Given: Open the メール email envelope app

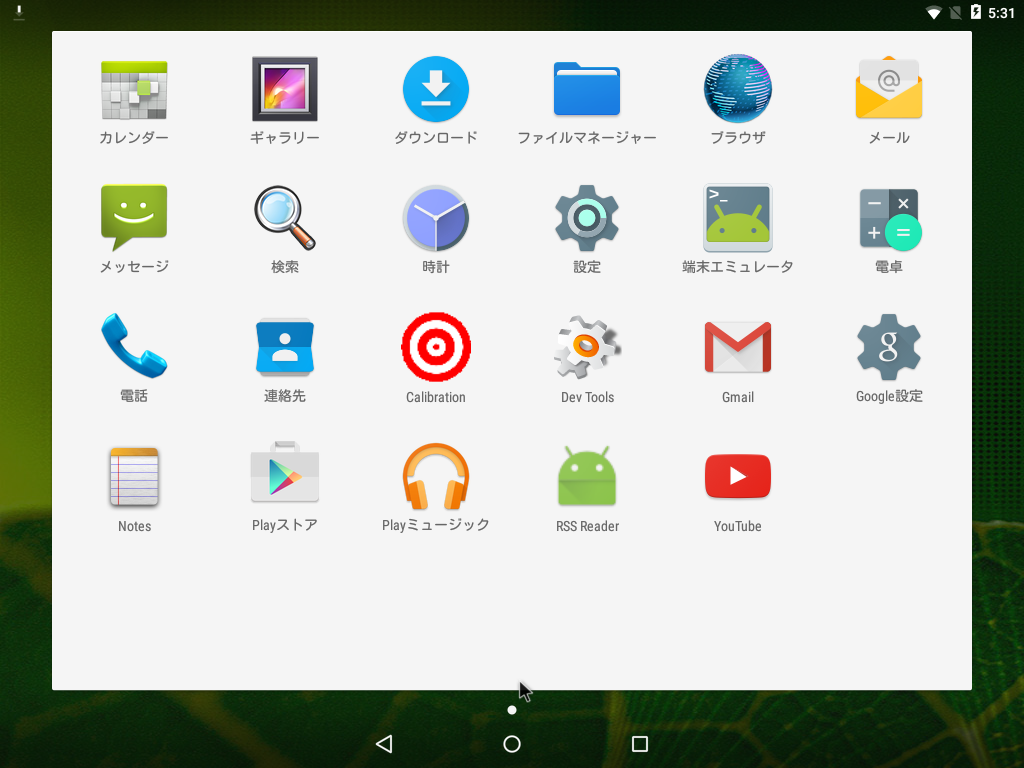Looking at the screenshot, I should click(x=889, y=89).
